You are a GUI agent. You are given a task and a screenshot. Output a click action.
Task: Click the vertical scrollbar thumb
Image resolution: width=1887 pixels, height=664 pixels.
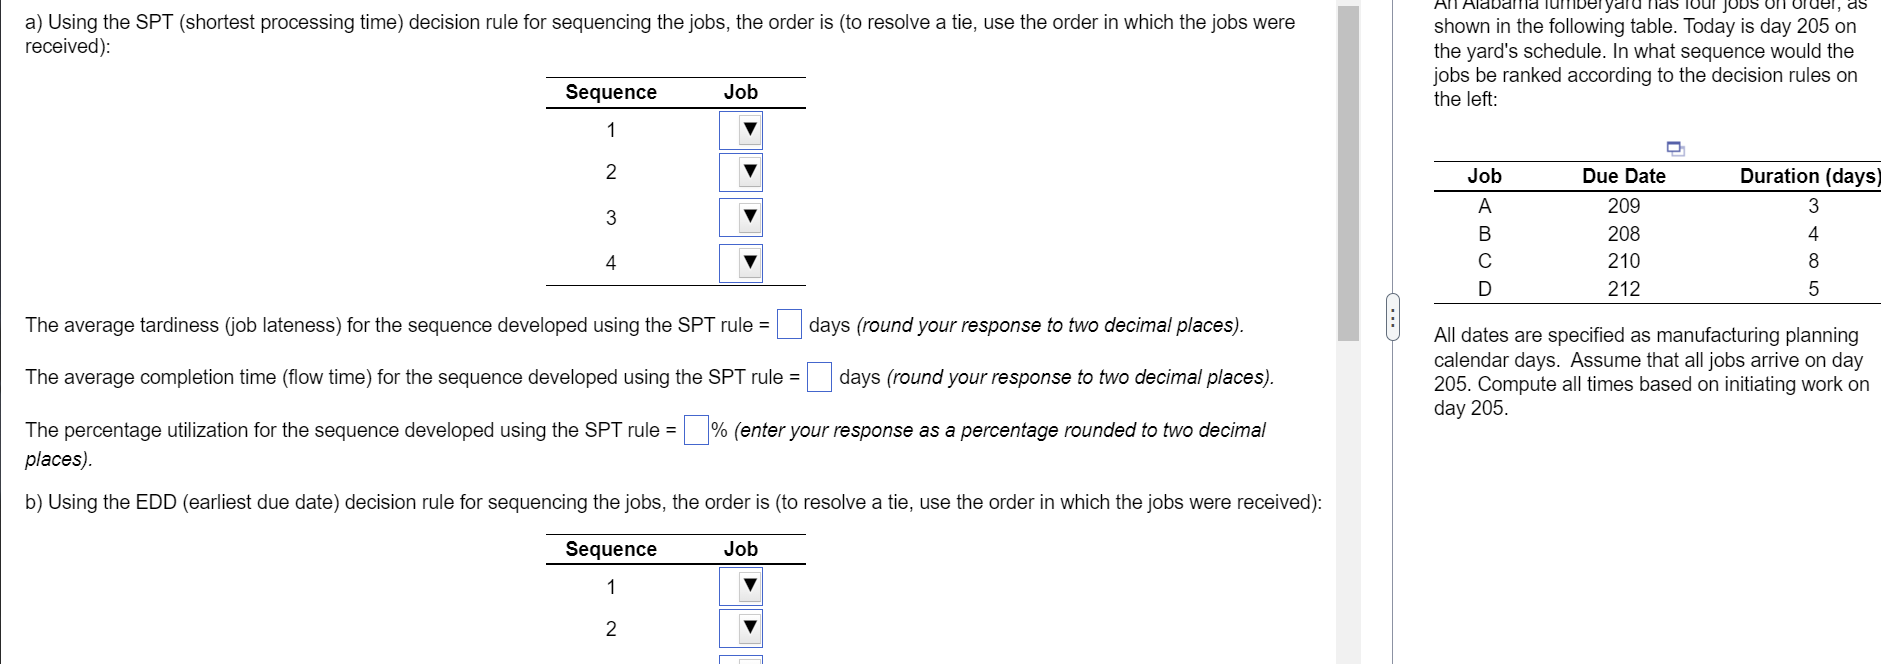tap(1352, 170)
